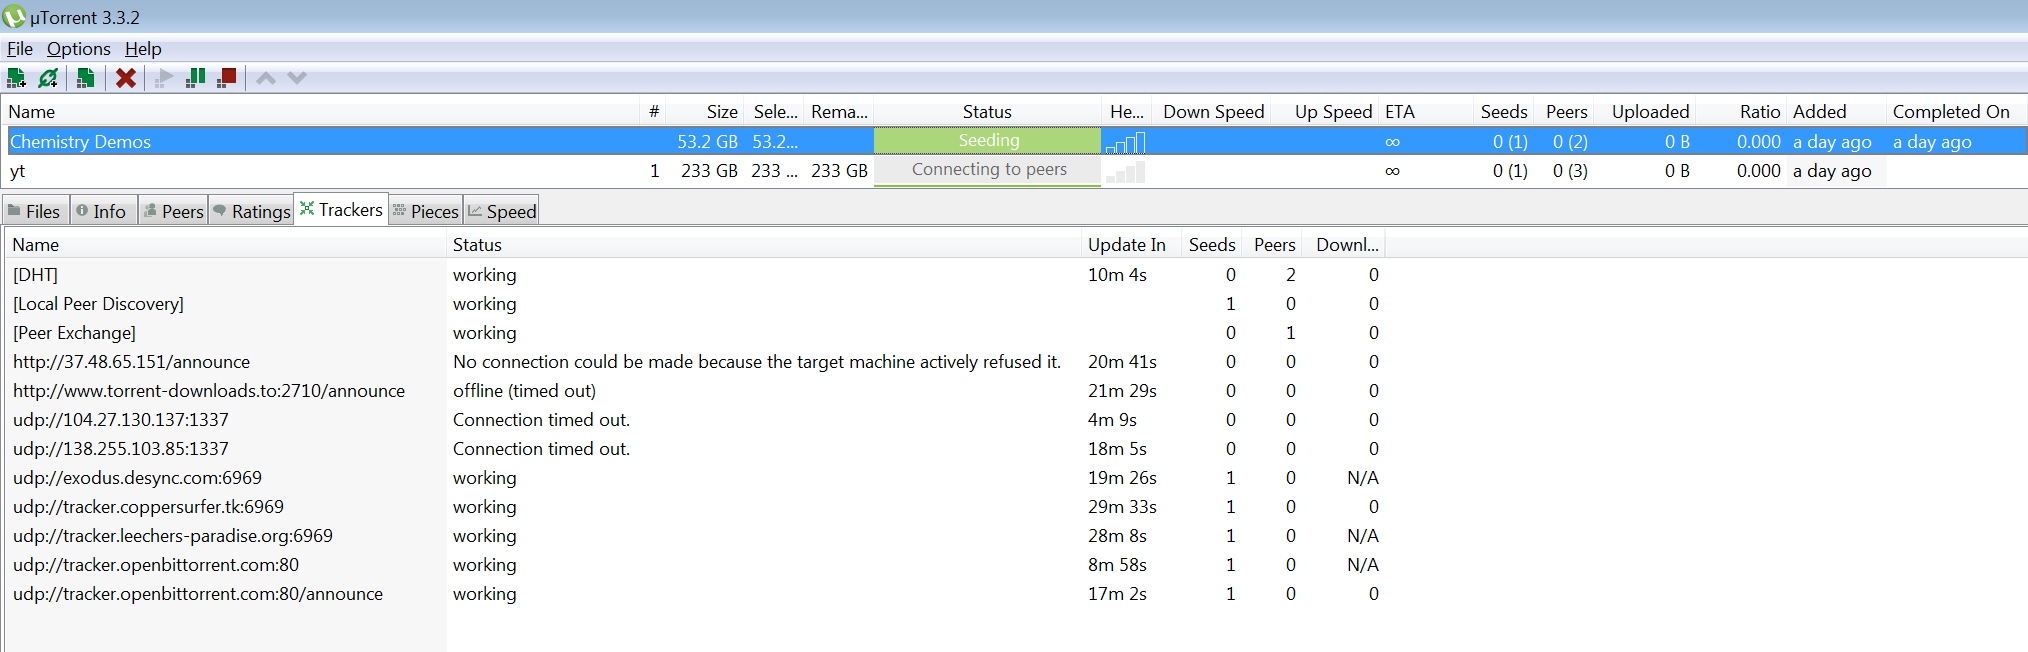Click the Add Torrent toolbar icon
Viewport: 2028px width, 652px height.
(16, 78)
